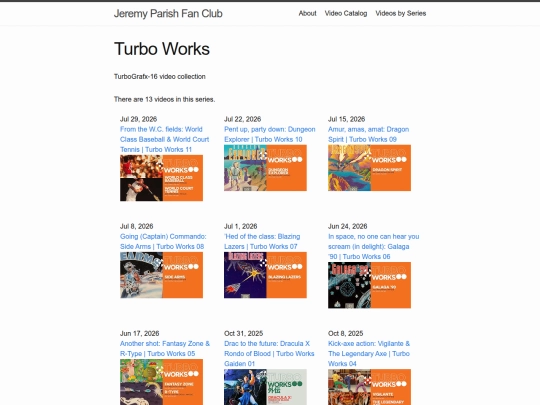
Task: Open the Dragon Spirit Turbo Works 09 link
Action: pos(368,134)
